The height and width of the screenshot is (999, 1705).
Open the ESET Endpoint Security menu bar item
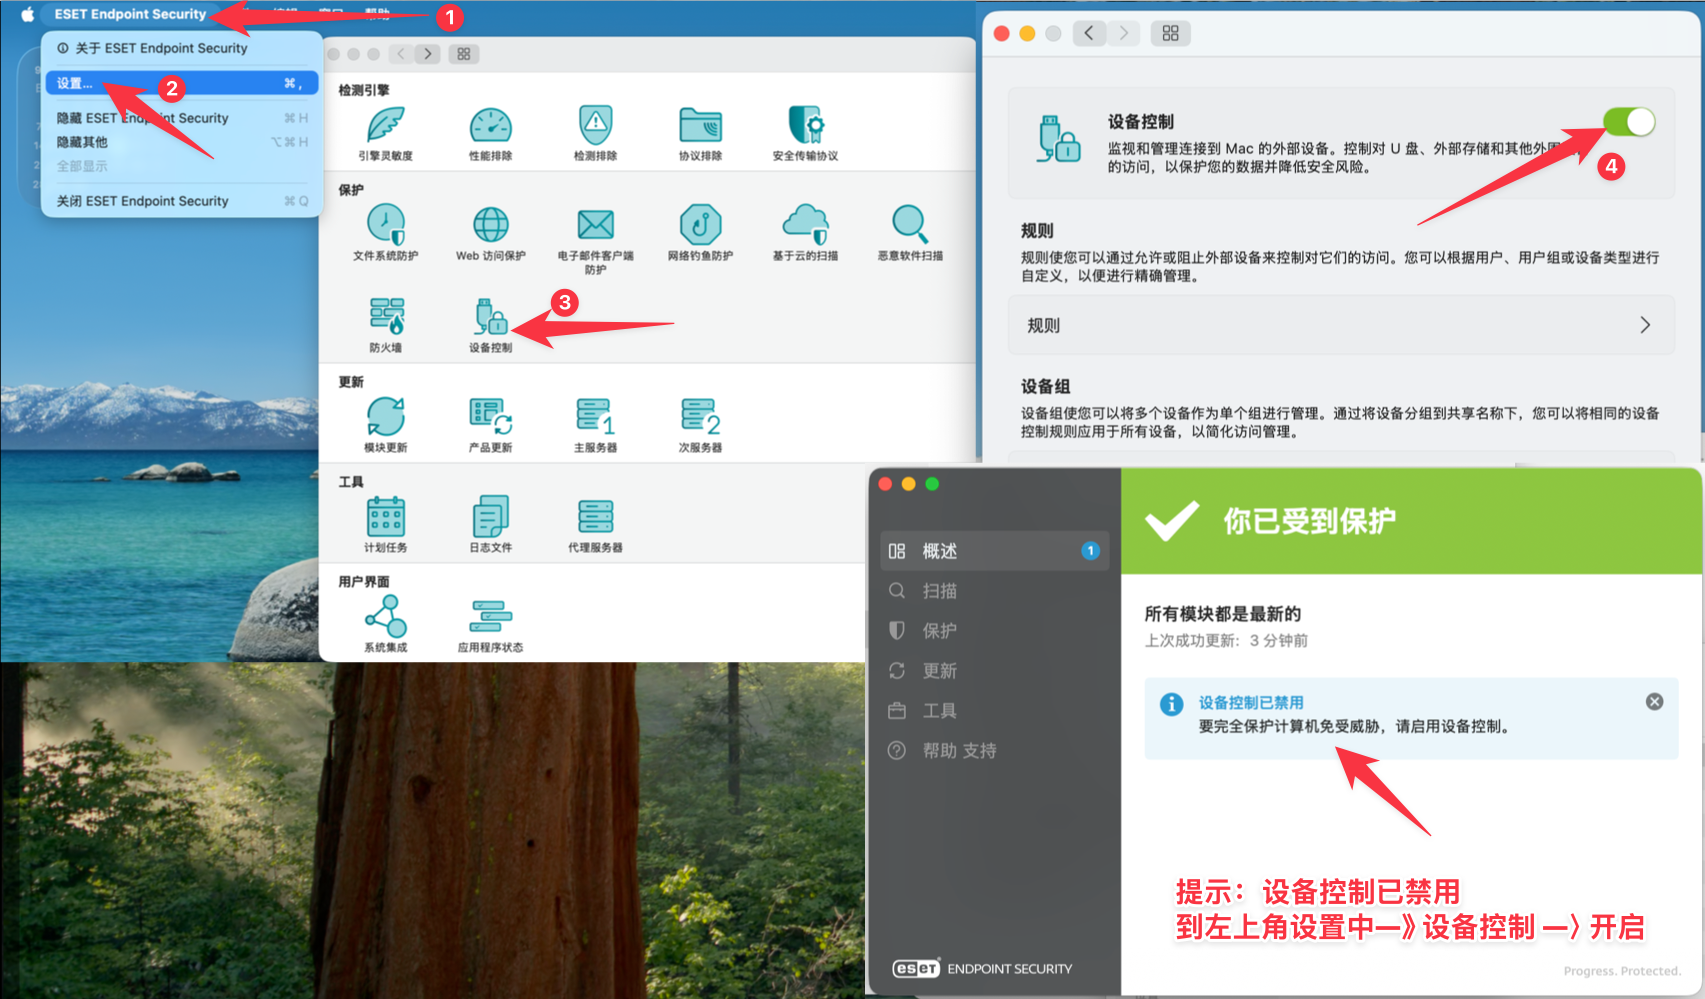[x=130, y=14]
